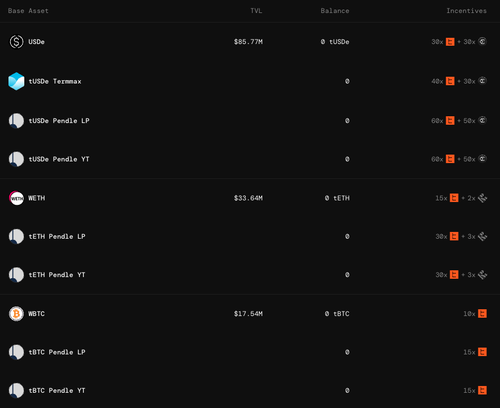Open the tETH Pendle LP row
This screenshot has height=408, width=500.
point(250,236)
